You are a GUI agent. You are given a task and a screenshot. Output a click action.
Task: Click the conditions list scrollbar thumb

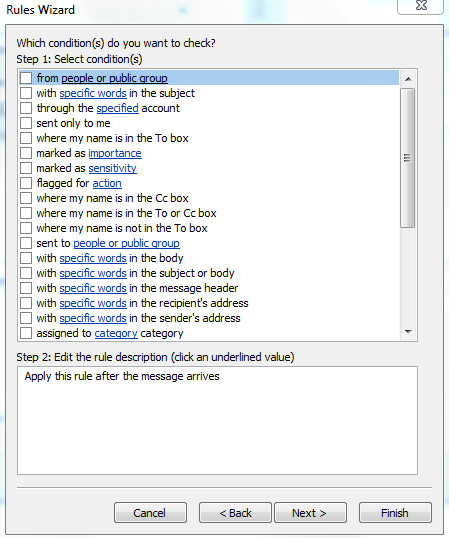[407, 157]
